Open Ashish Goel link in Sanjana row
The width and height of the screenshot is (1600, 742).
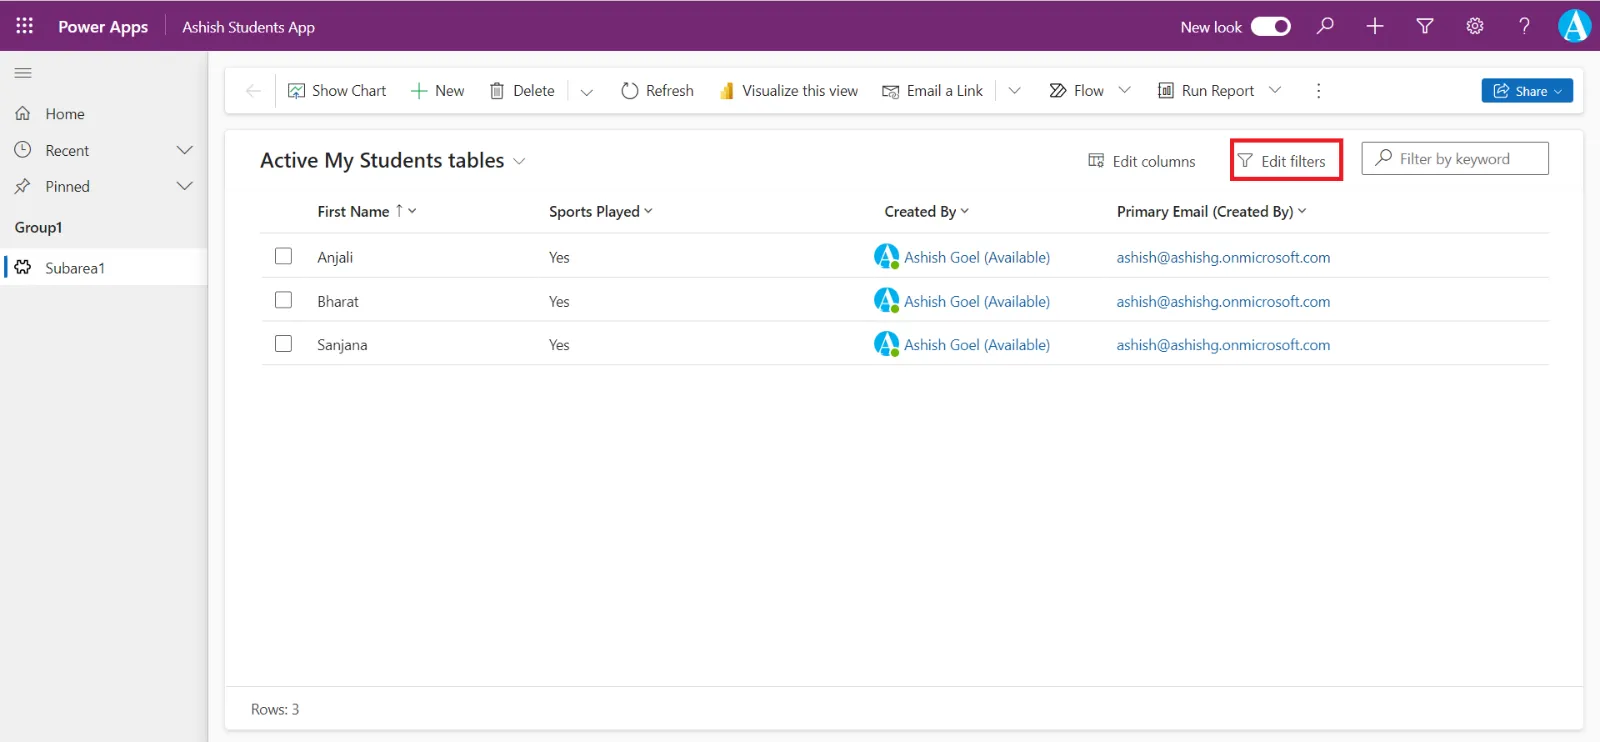pos(977,345)
